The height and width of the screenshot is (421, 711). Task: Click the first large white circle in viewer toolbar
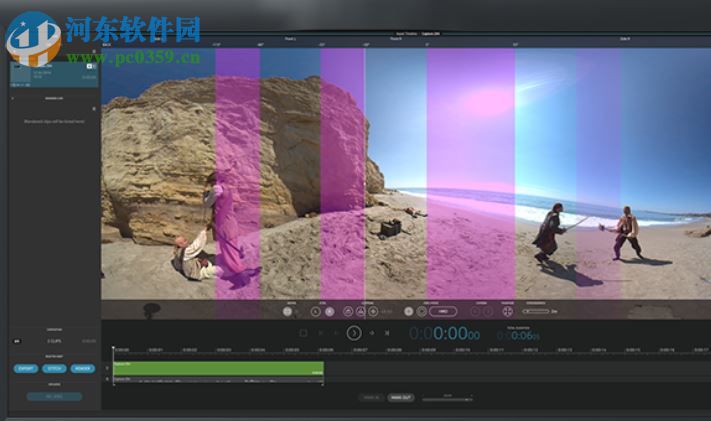(x=287, y=311)
